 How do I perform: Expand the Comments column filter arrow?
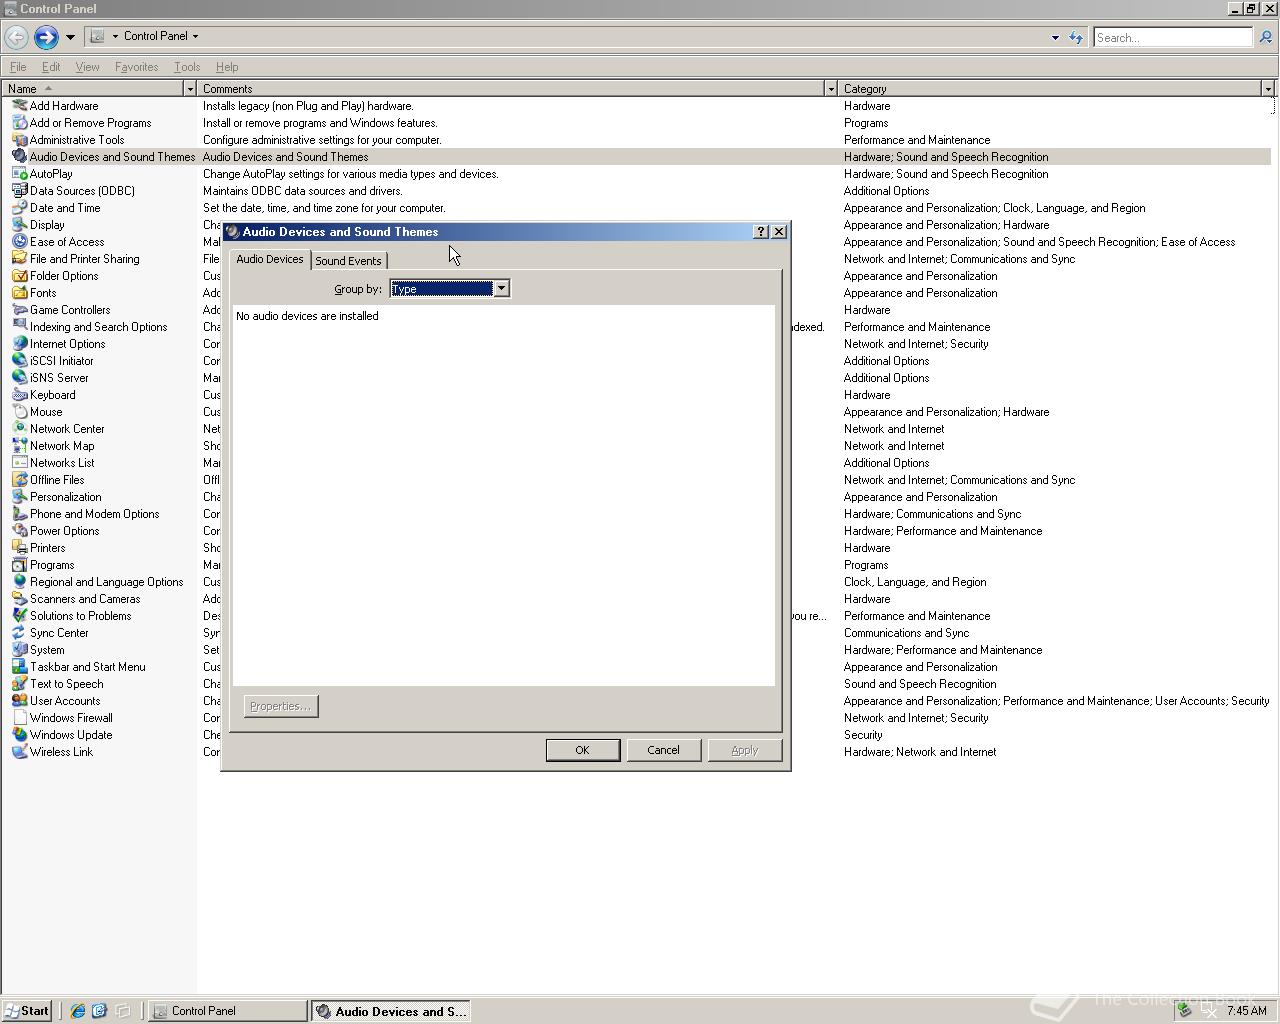pos(830,89)
